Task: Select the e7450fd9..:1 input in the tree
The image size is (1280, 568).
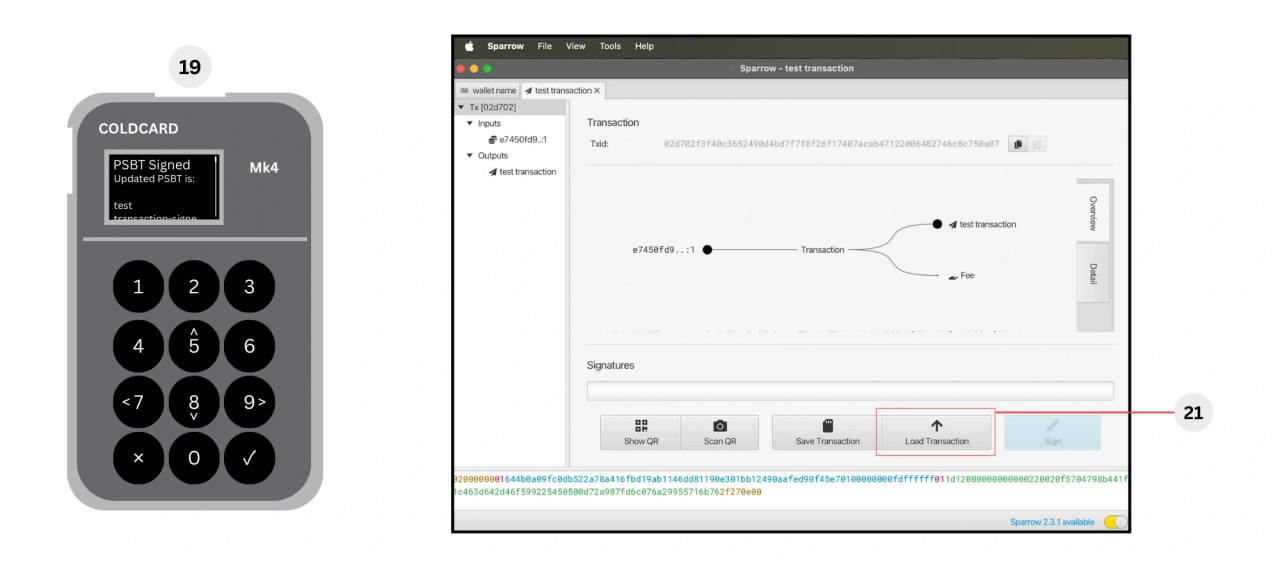Action: coord(517,139)
